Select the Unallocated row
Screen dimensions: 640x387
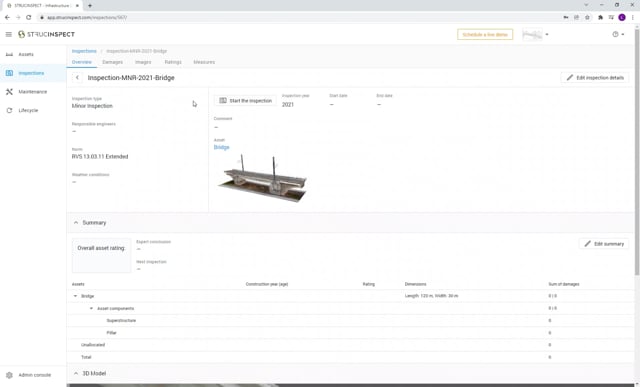point(350,345)
